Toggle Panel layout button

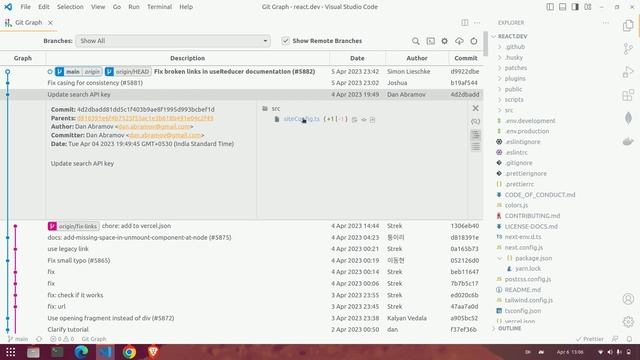click(562, 7)
